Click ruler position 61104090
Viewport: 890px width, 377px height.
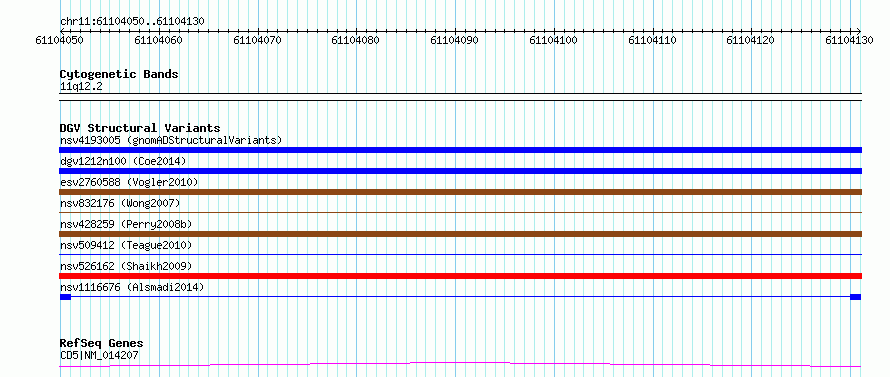[x=455, y=40]
